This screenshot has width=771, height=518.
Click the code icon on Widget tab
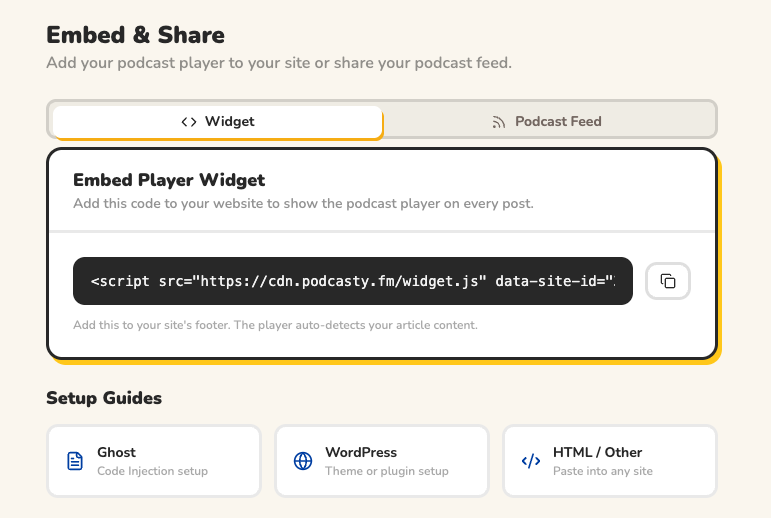tap(189, 122)
